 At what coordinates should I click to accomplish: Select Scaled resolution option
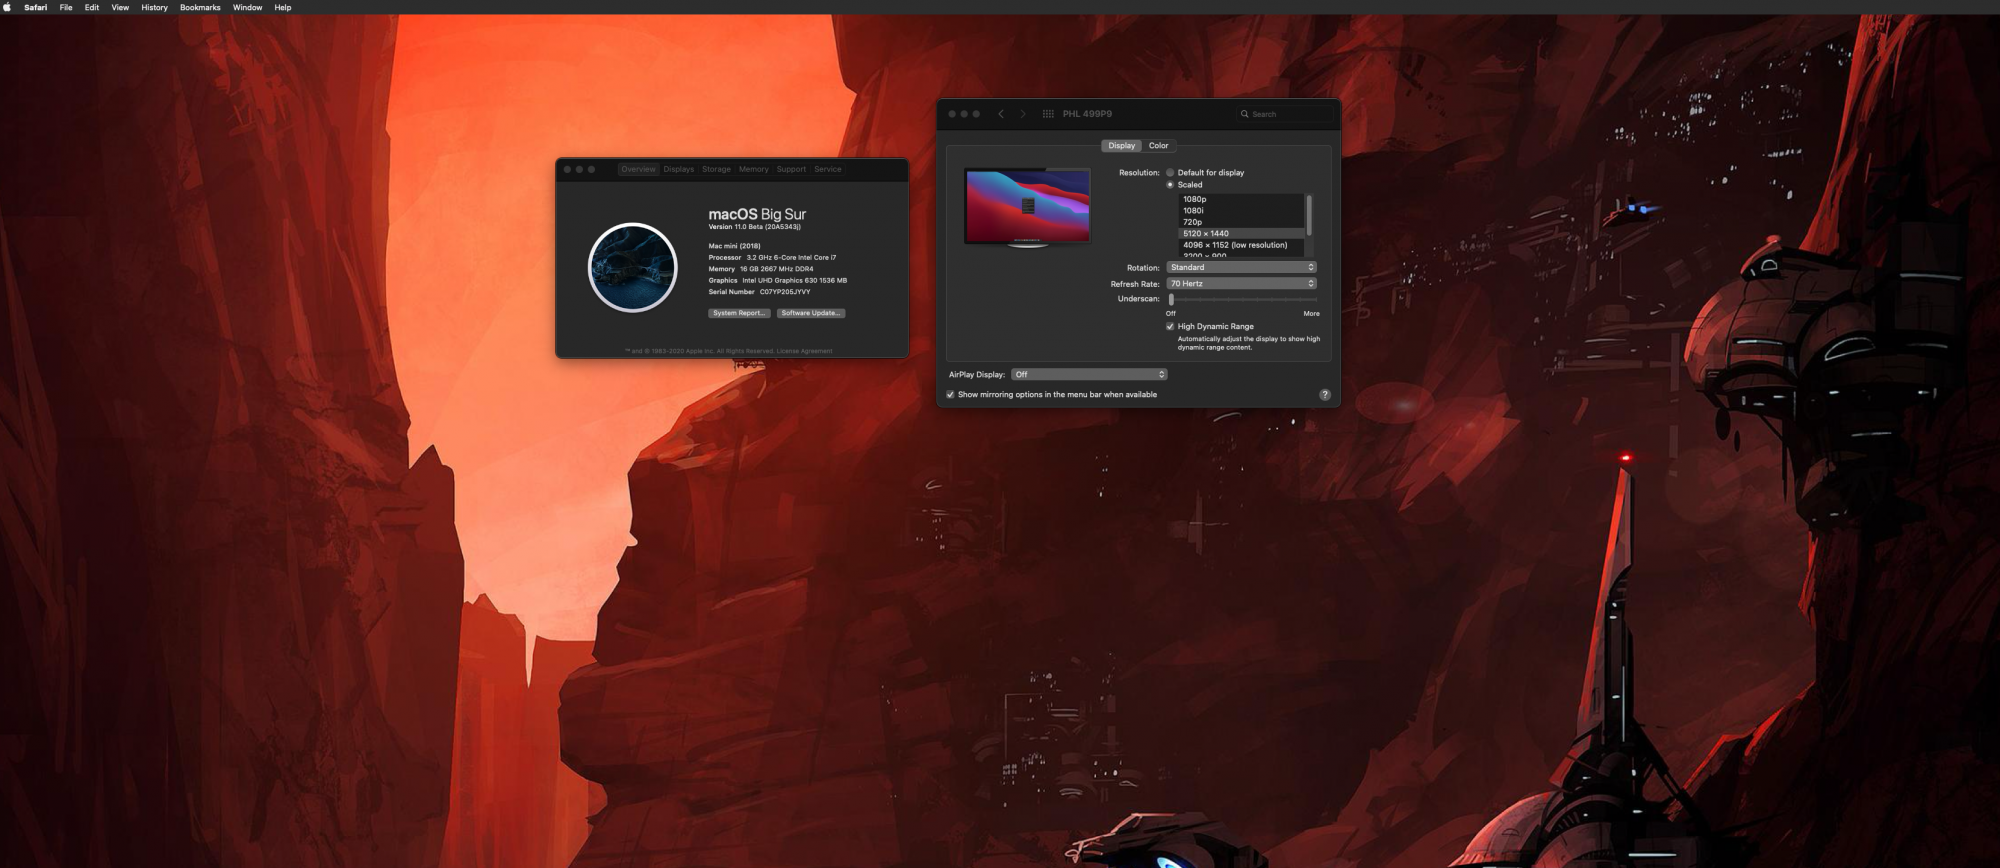tap(1170, 185)
